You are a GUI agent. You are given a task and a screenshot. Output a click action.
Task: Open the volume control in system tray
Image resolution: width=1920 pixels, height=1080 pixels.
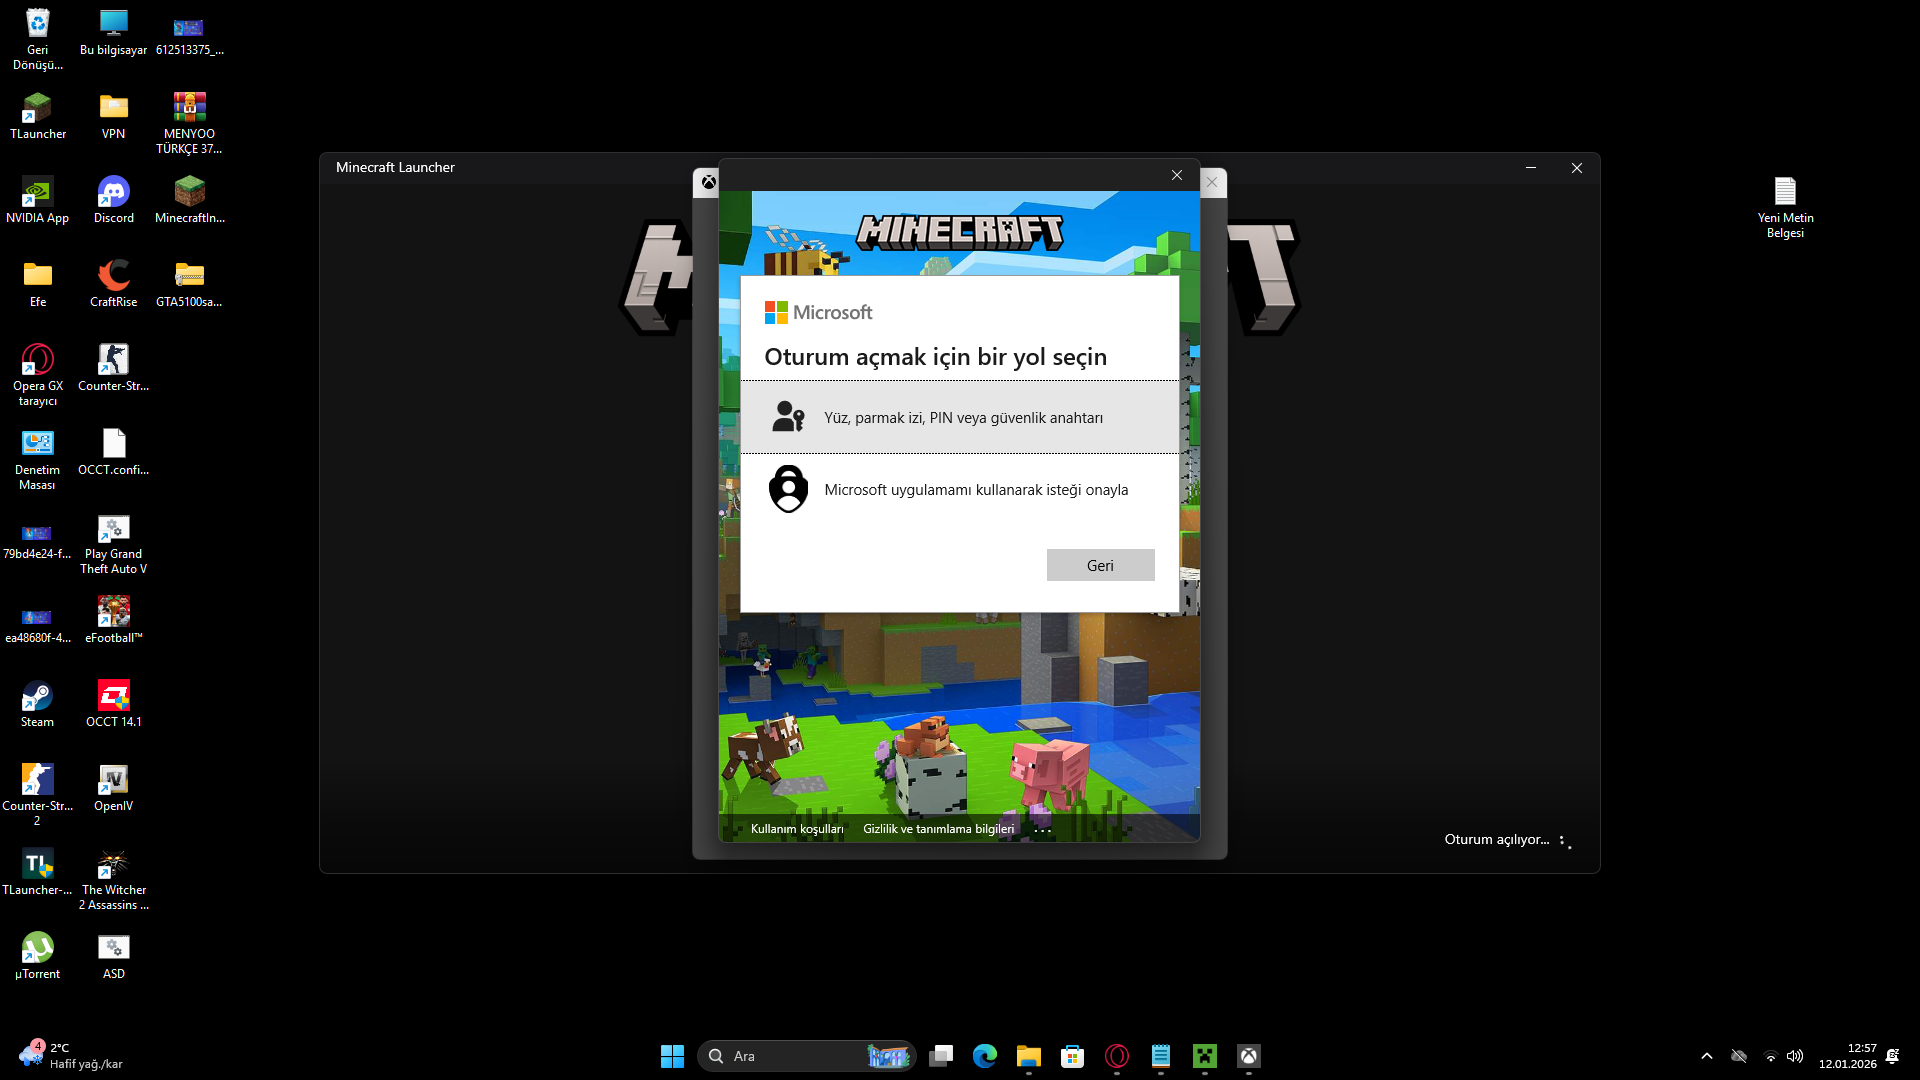click(x=1795, y=1056)
